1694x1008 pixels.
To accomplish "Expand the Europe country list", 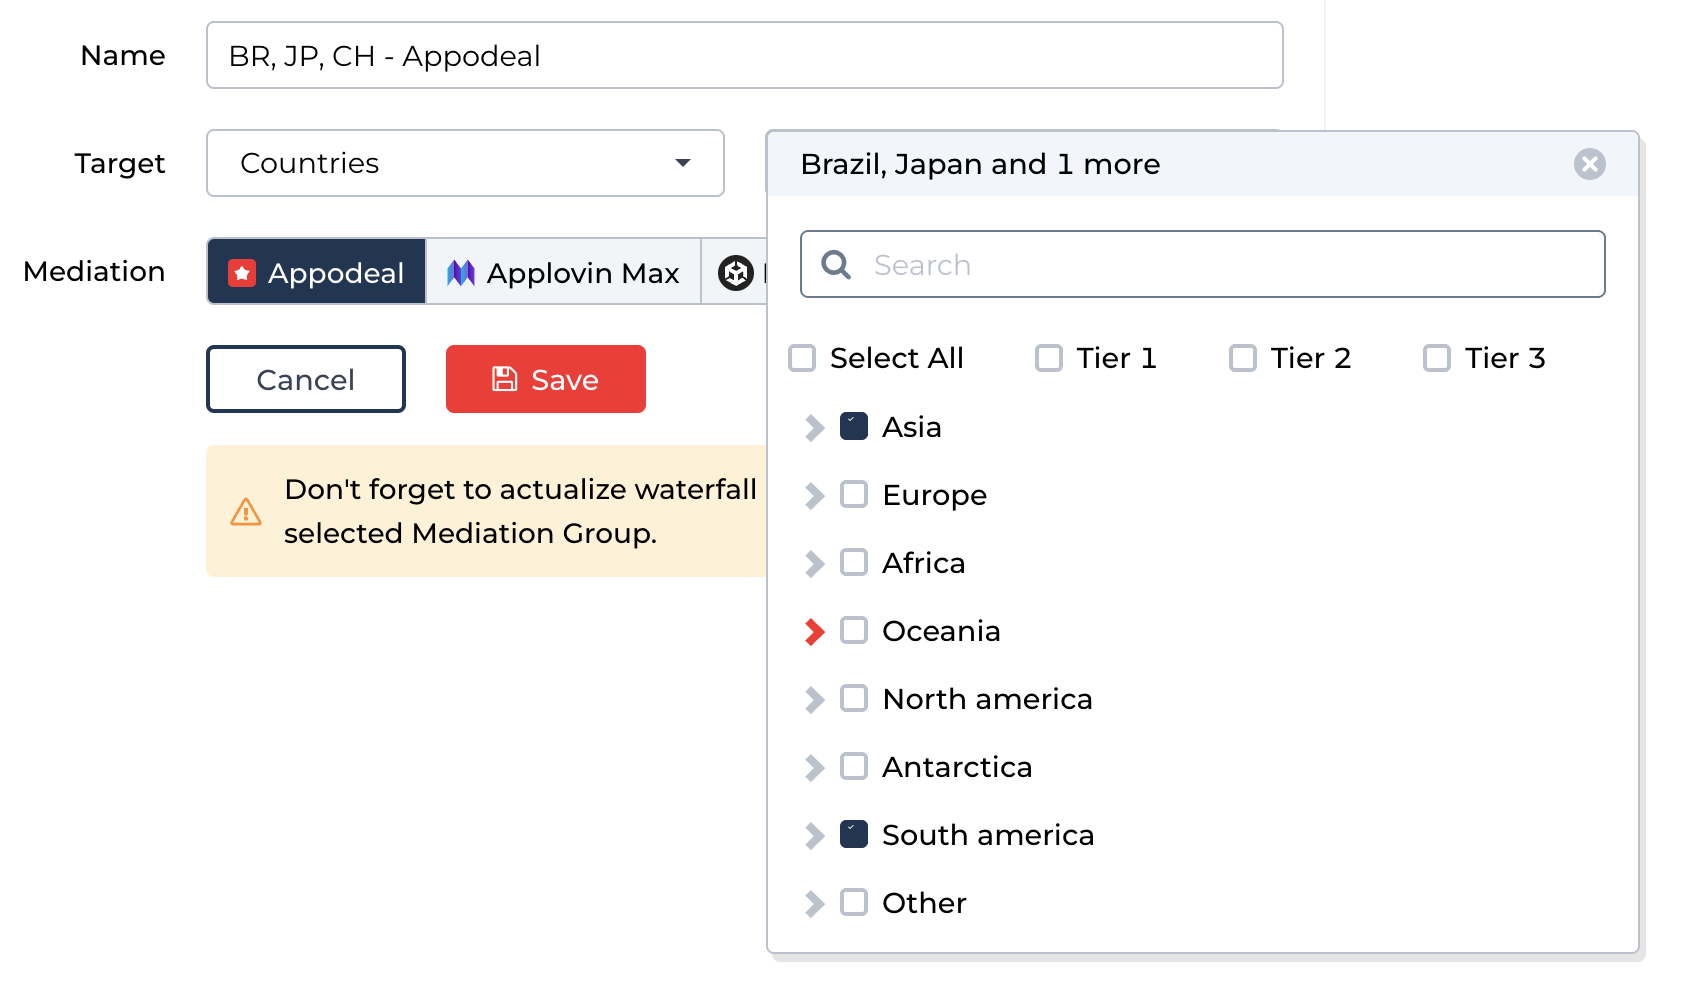I will tap(814, 495).
